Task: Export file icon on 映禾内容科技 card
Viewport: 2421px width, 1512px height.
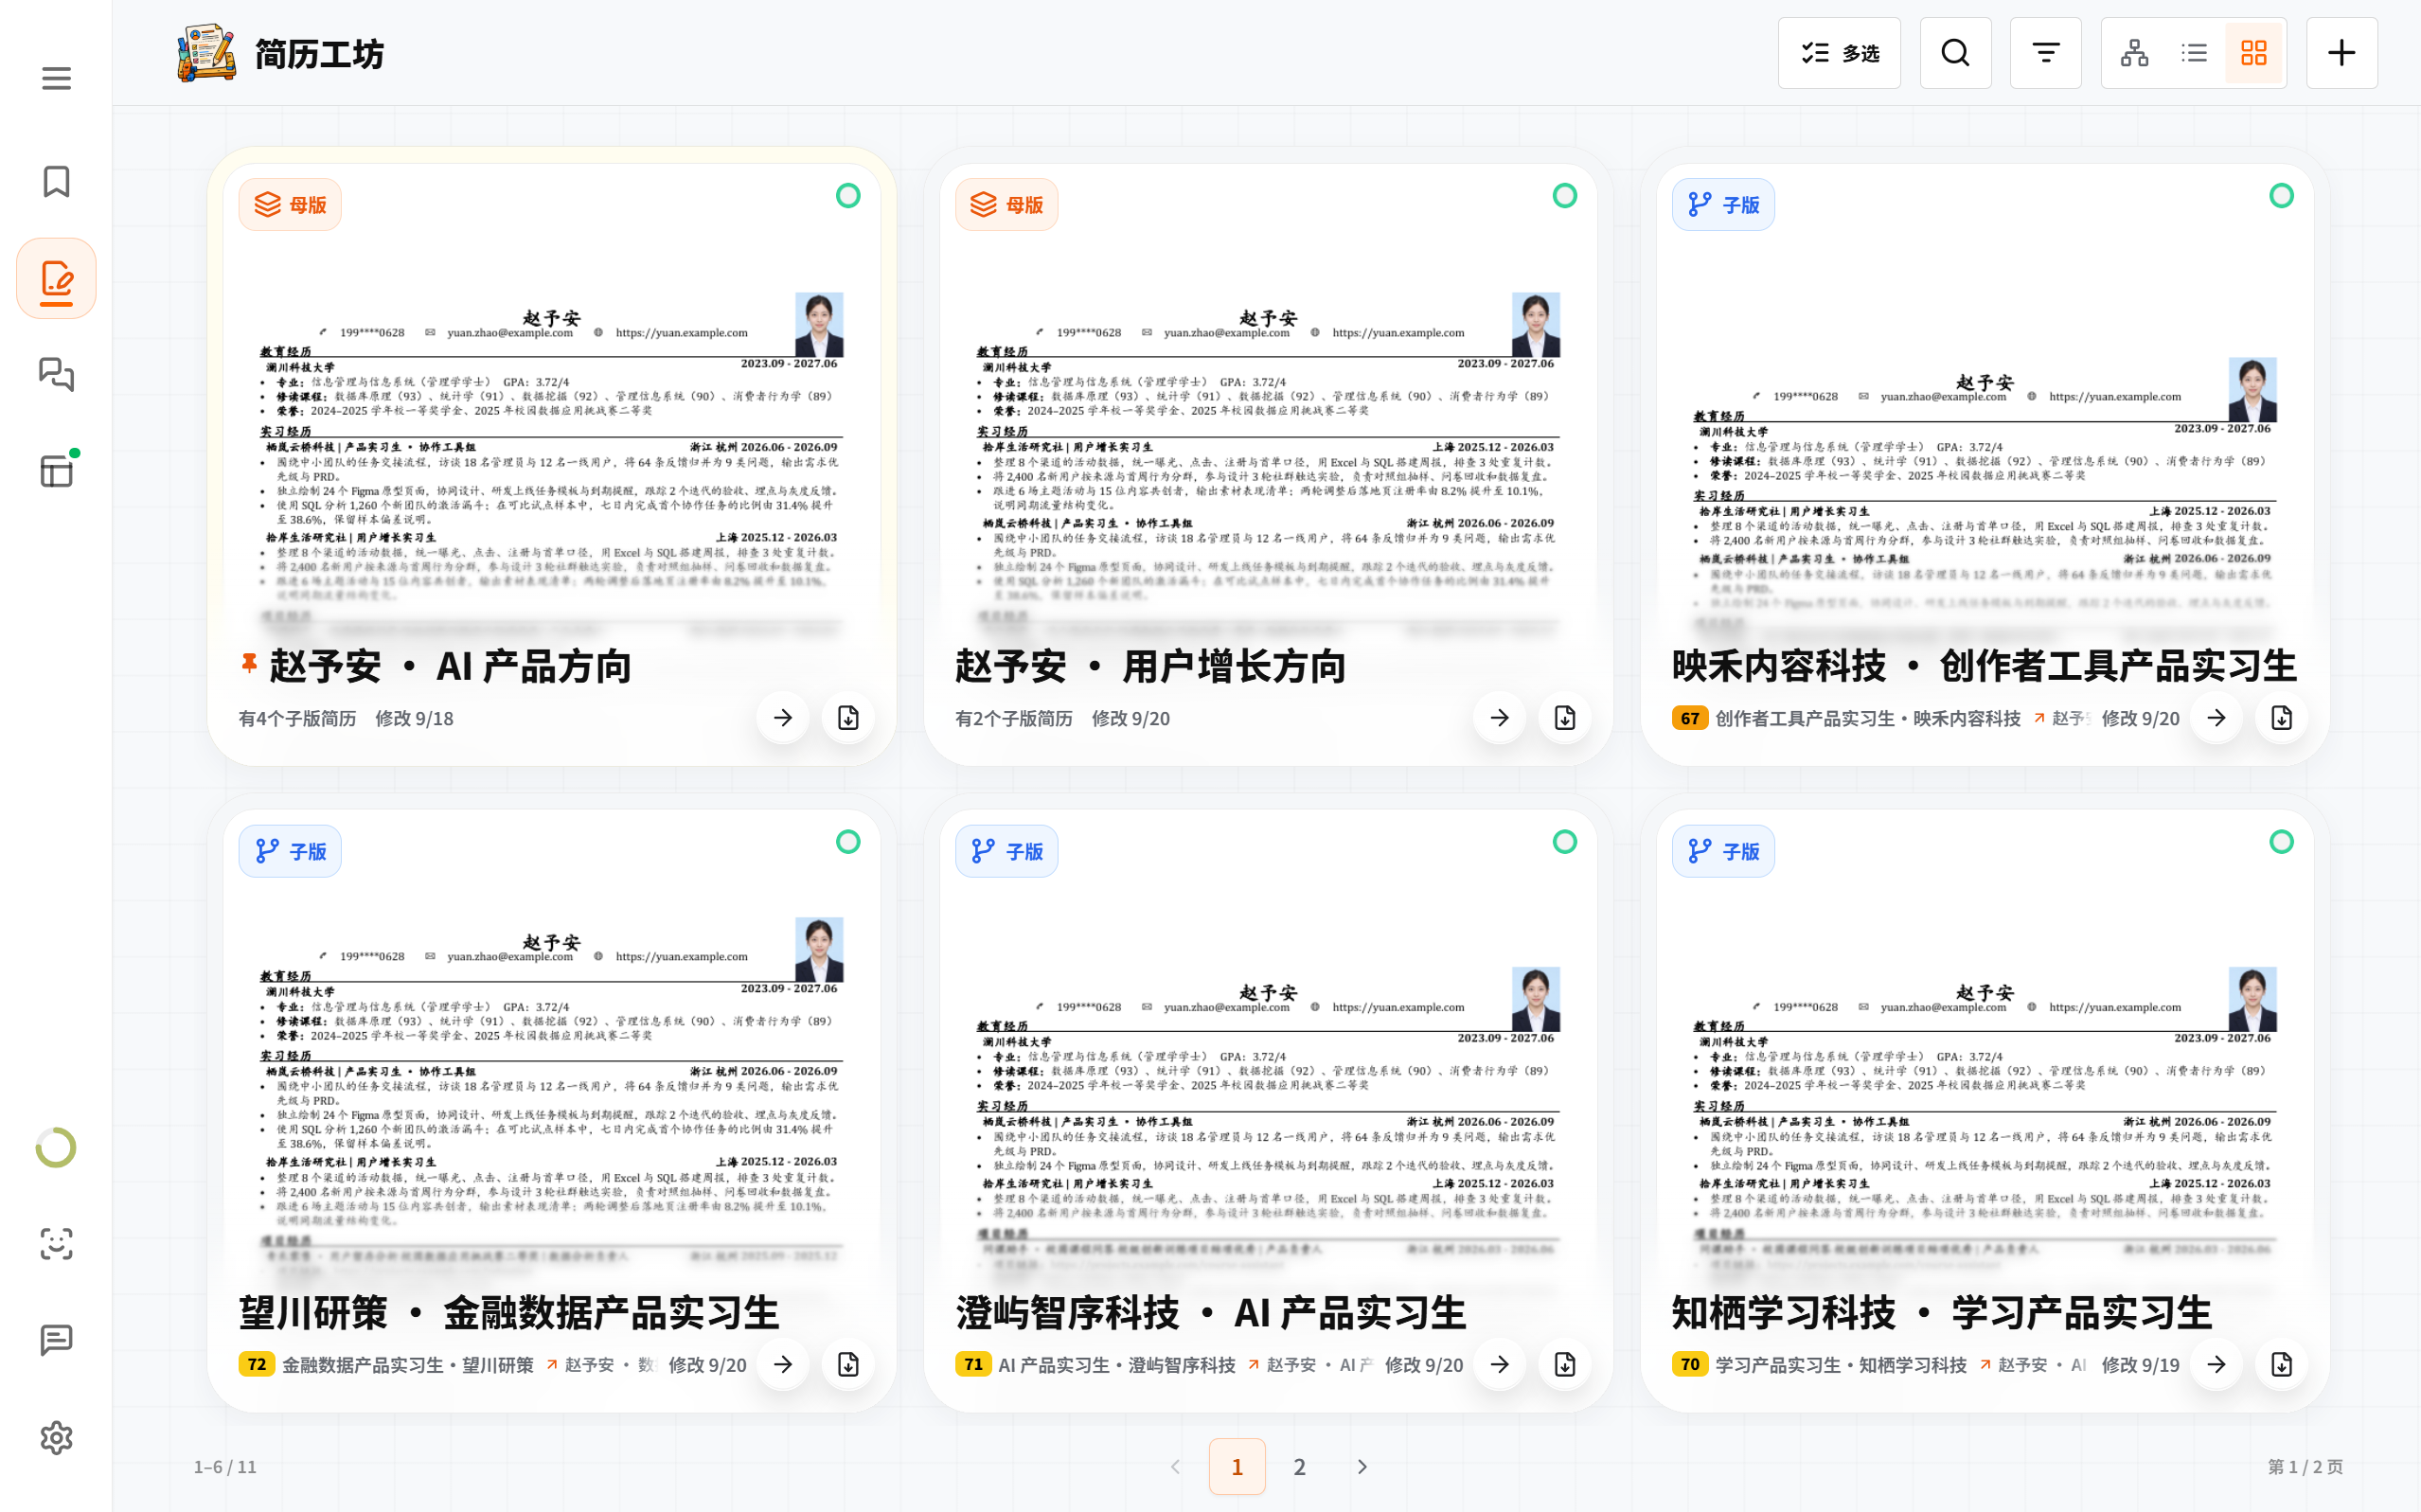Action: [2282, 718]
